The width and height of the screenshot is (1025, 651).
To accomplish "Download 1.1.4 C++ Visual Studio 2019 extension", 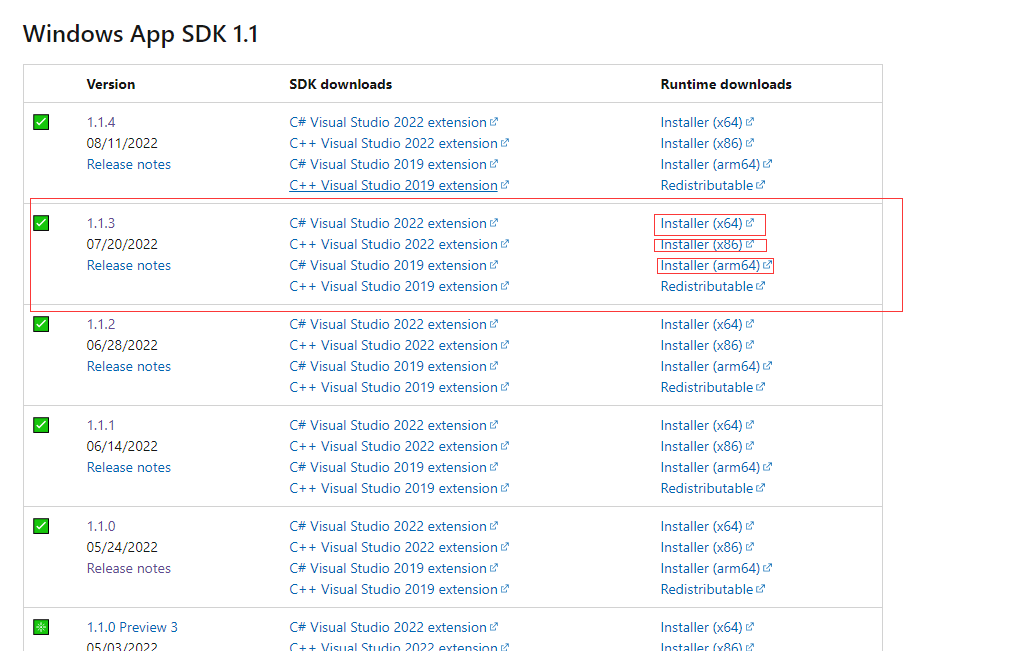I will [399, 185].
